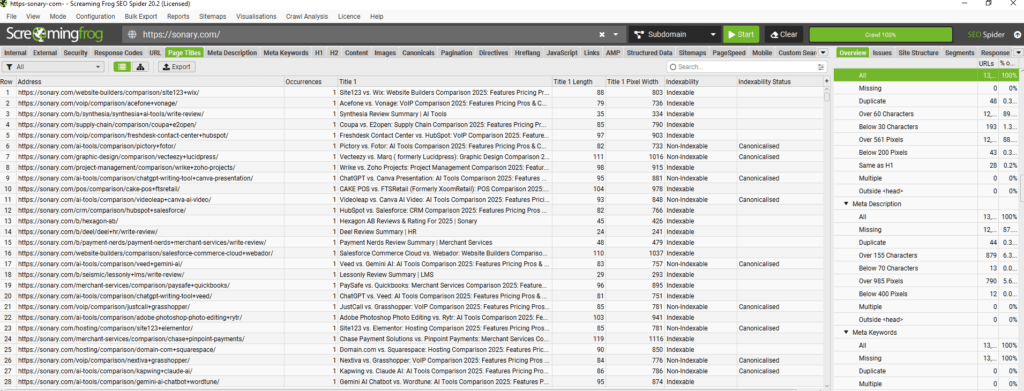Open the Issues tab in right panel

882,53
